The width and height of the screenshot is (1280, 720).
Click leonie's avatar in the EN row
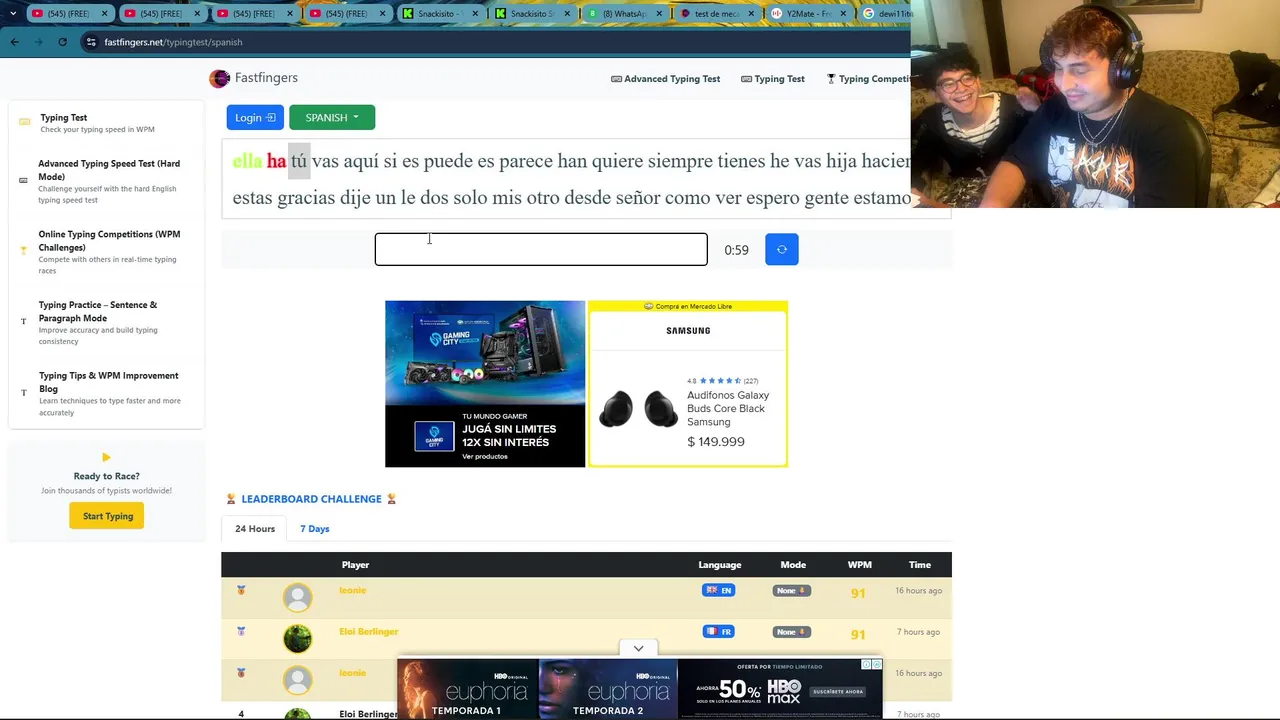pyautogui.click(x=297, y=597)
